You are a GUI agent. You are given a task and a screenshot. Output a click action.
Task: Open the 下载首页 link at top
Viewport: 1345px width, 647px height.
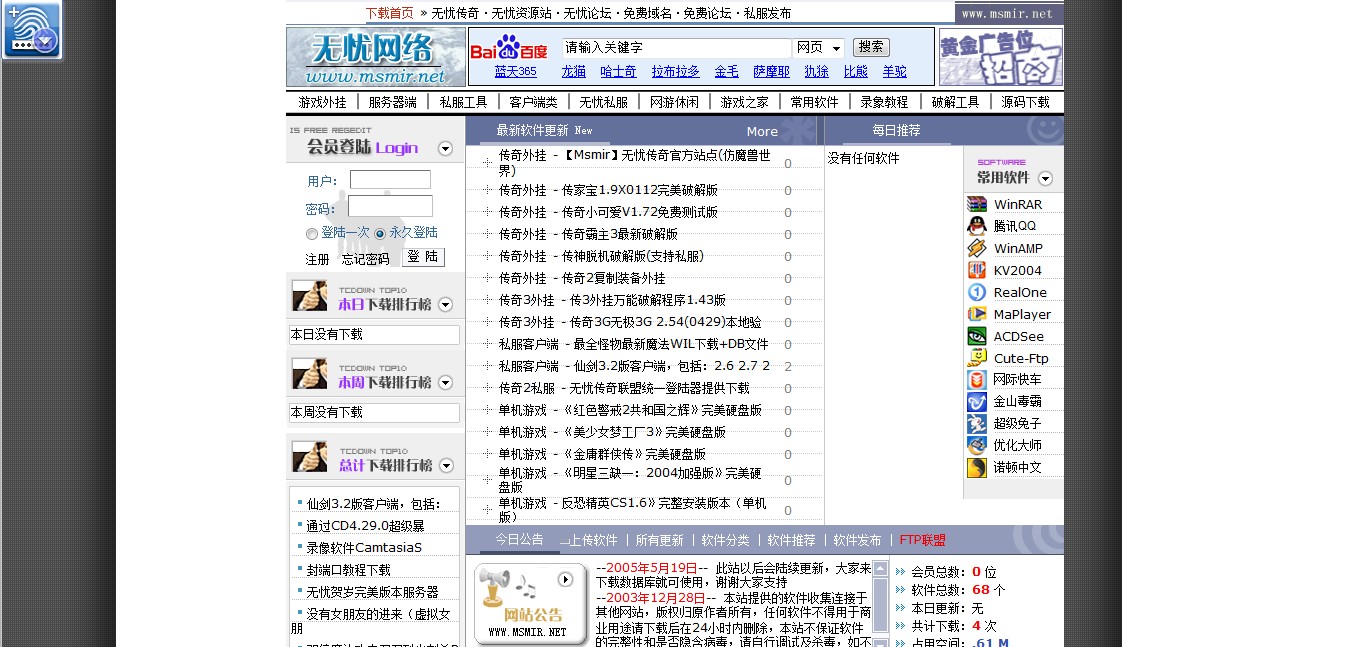click(x=389, y=13)
